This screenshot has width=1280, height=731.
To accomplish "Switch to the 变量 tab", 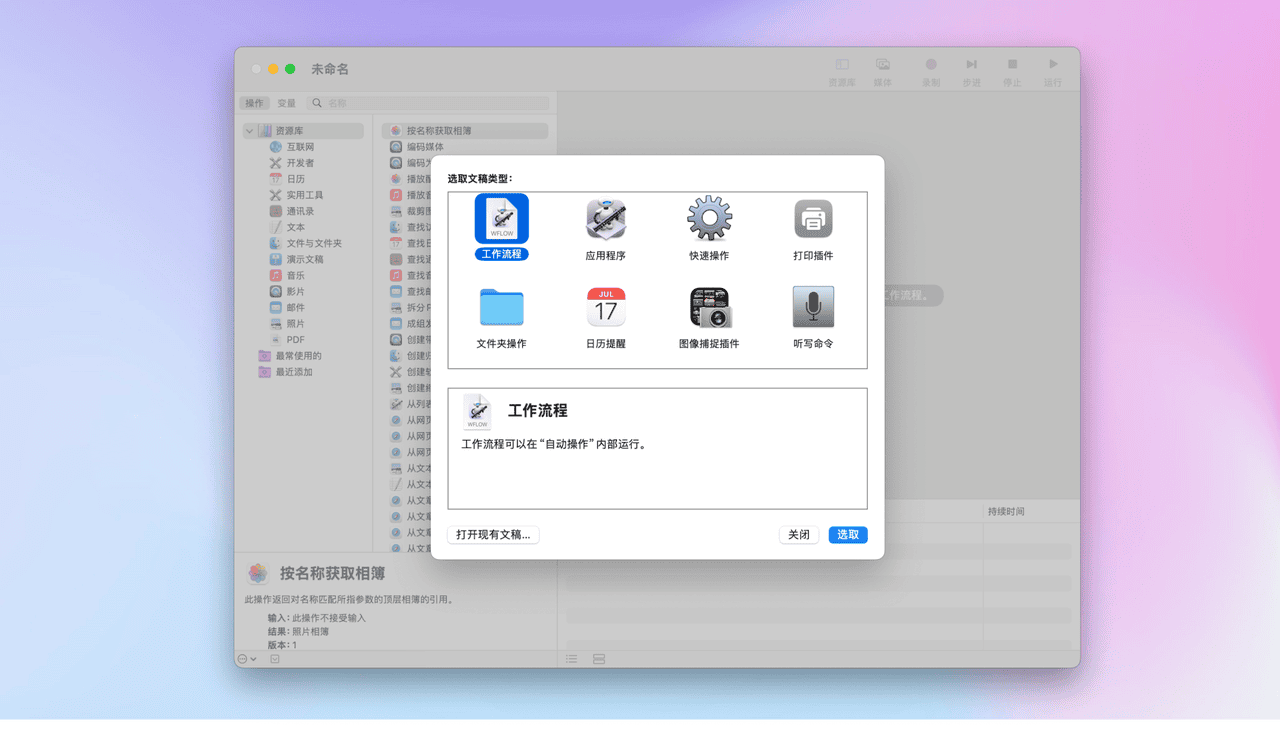I will point(287,103).
